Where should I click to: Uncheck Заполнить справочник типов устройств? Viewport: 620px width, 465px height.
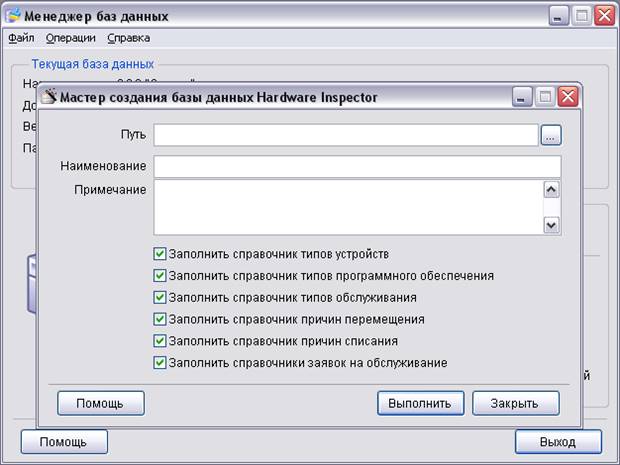click(160, 254)
